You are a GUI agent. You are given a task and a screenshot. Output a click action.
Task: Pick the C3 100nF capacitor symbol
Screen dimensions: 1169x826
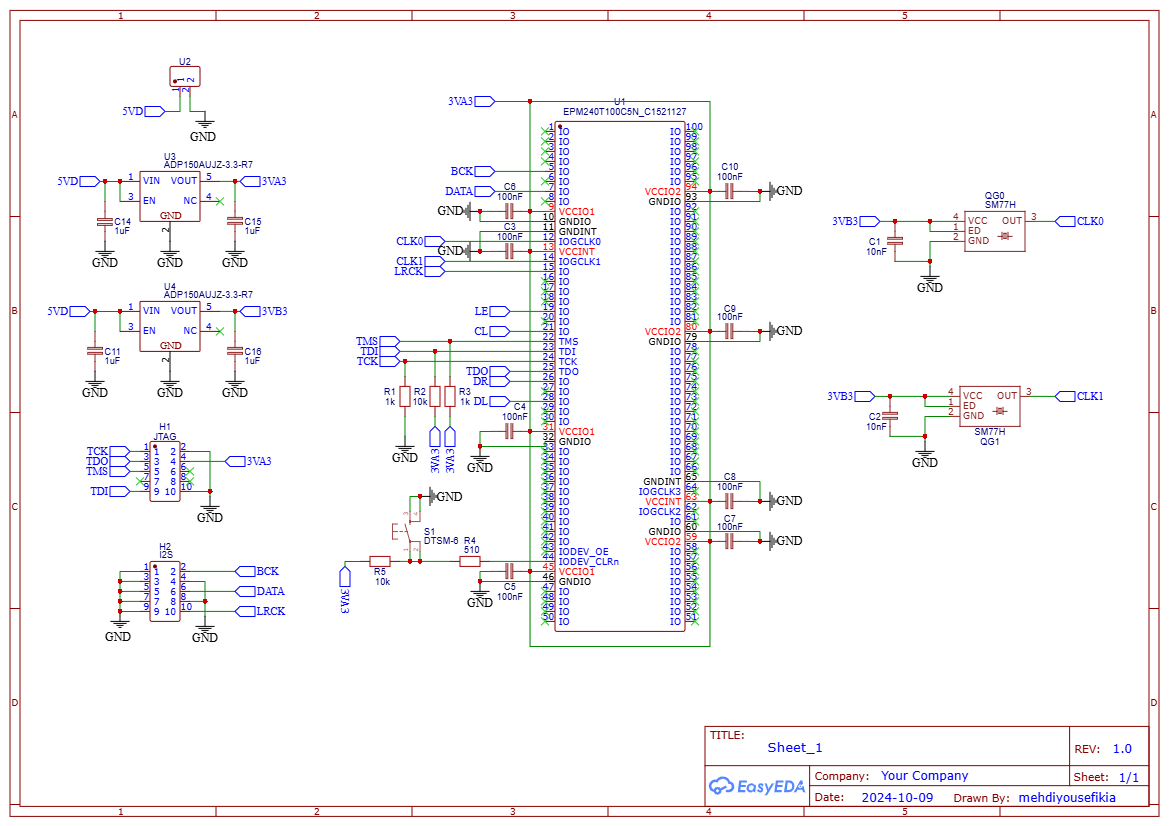tap(510, 251)
